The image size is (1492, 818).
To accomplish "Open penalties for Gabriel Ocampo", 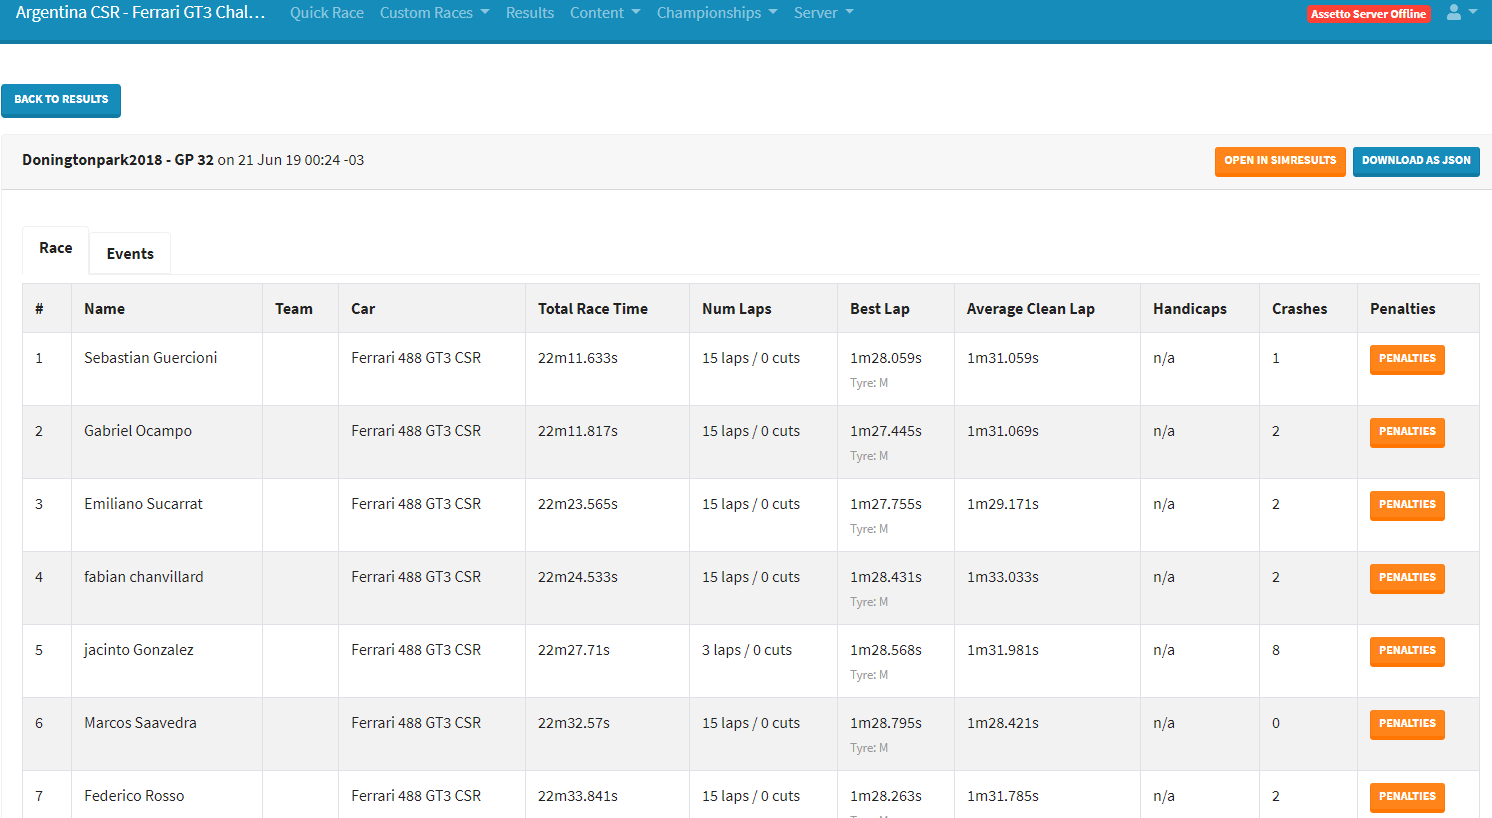I will click(x=1407, y=432).
